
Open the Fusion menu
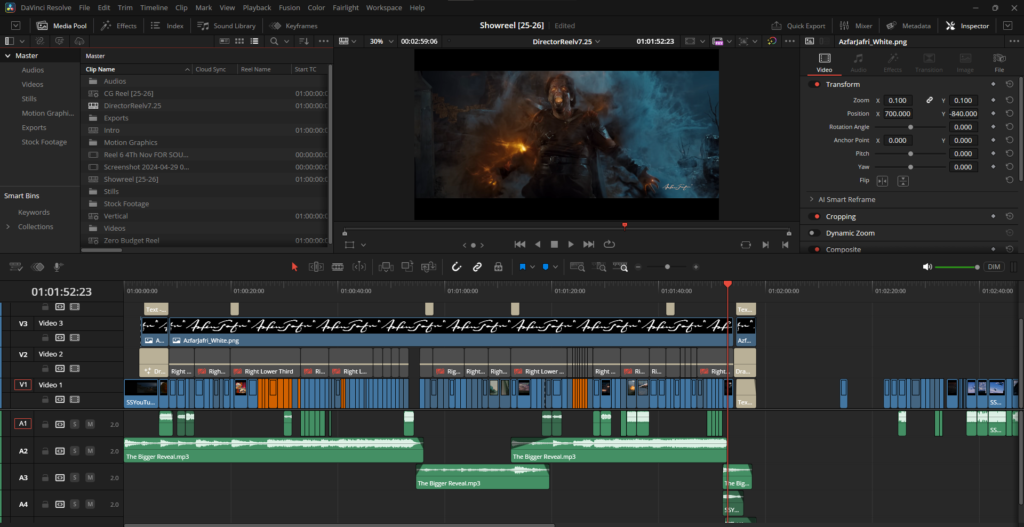(x=290, y=7)
